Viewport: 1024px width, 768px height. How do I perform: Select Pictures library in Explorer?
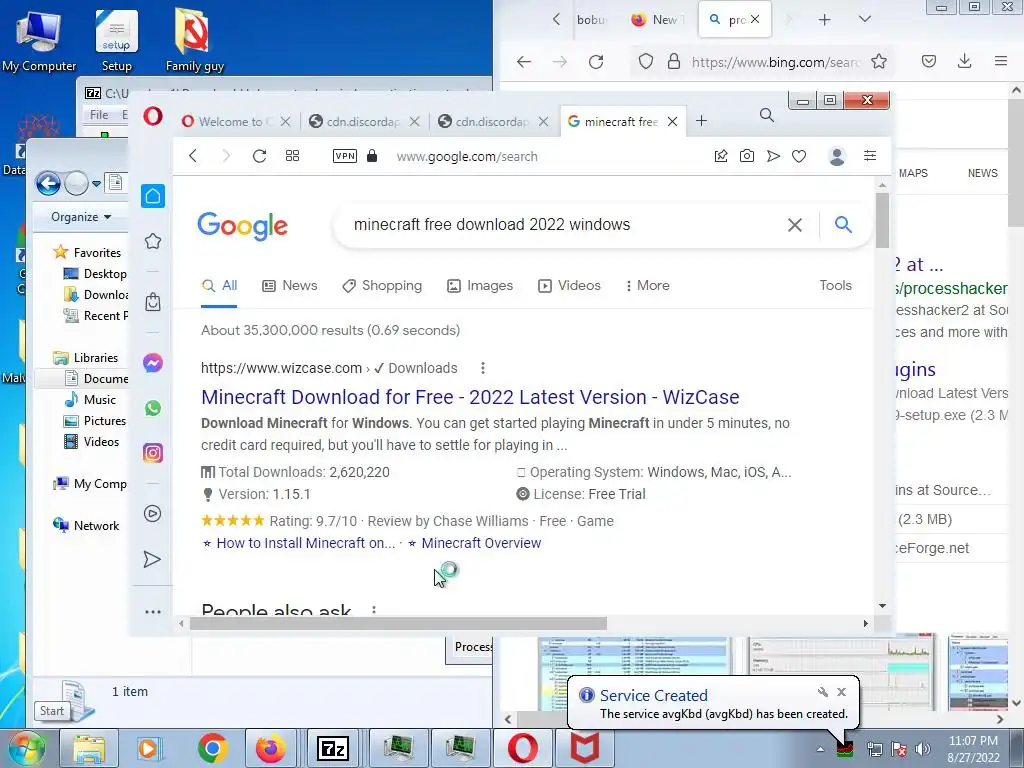[x=95, y=421]
